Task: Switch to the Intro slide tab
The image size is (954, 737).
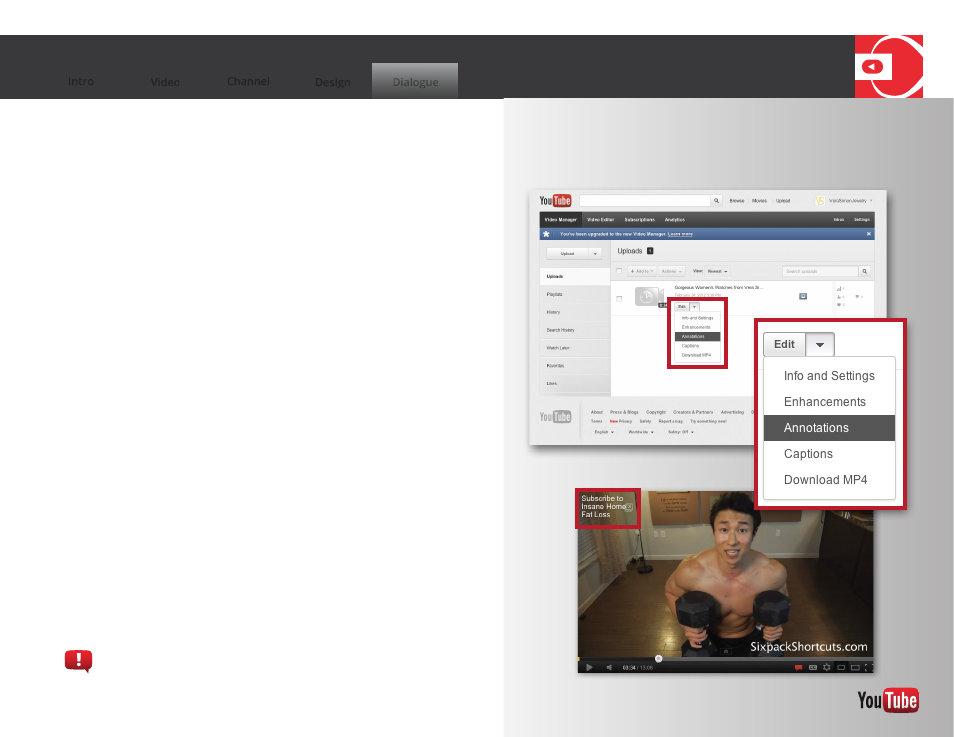Action: tap(81, 82)
